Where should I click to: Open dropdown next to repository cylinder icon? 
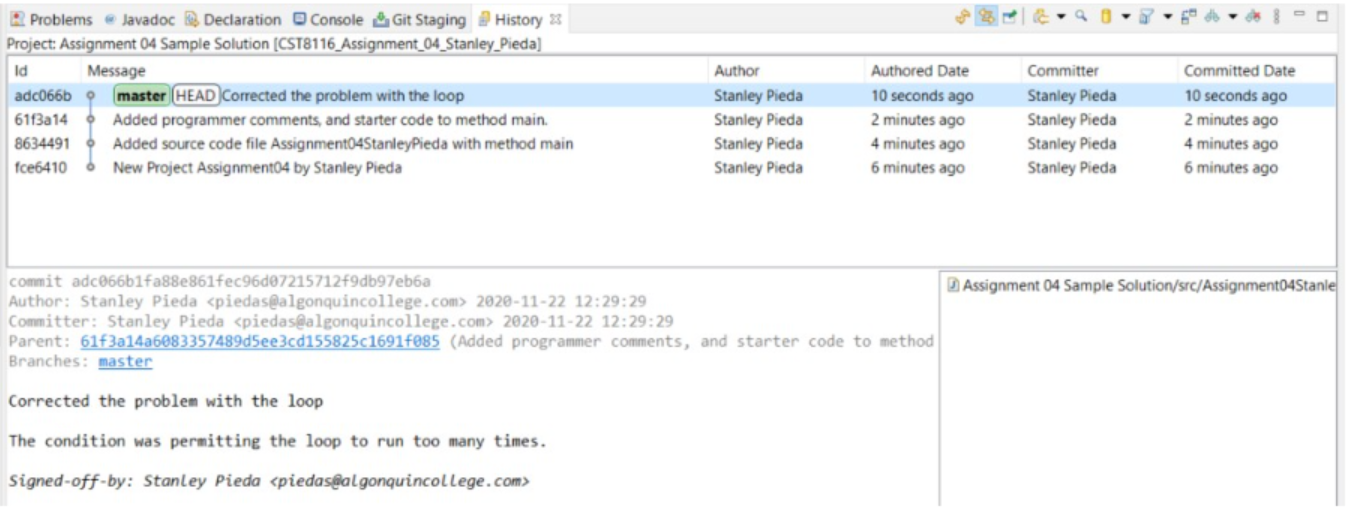point(1126,16)
